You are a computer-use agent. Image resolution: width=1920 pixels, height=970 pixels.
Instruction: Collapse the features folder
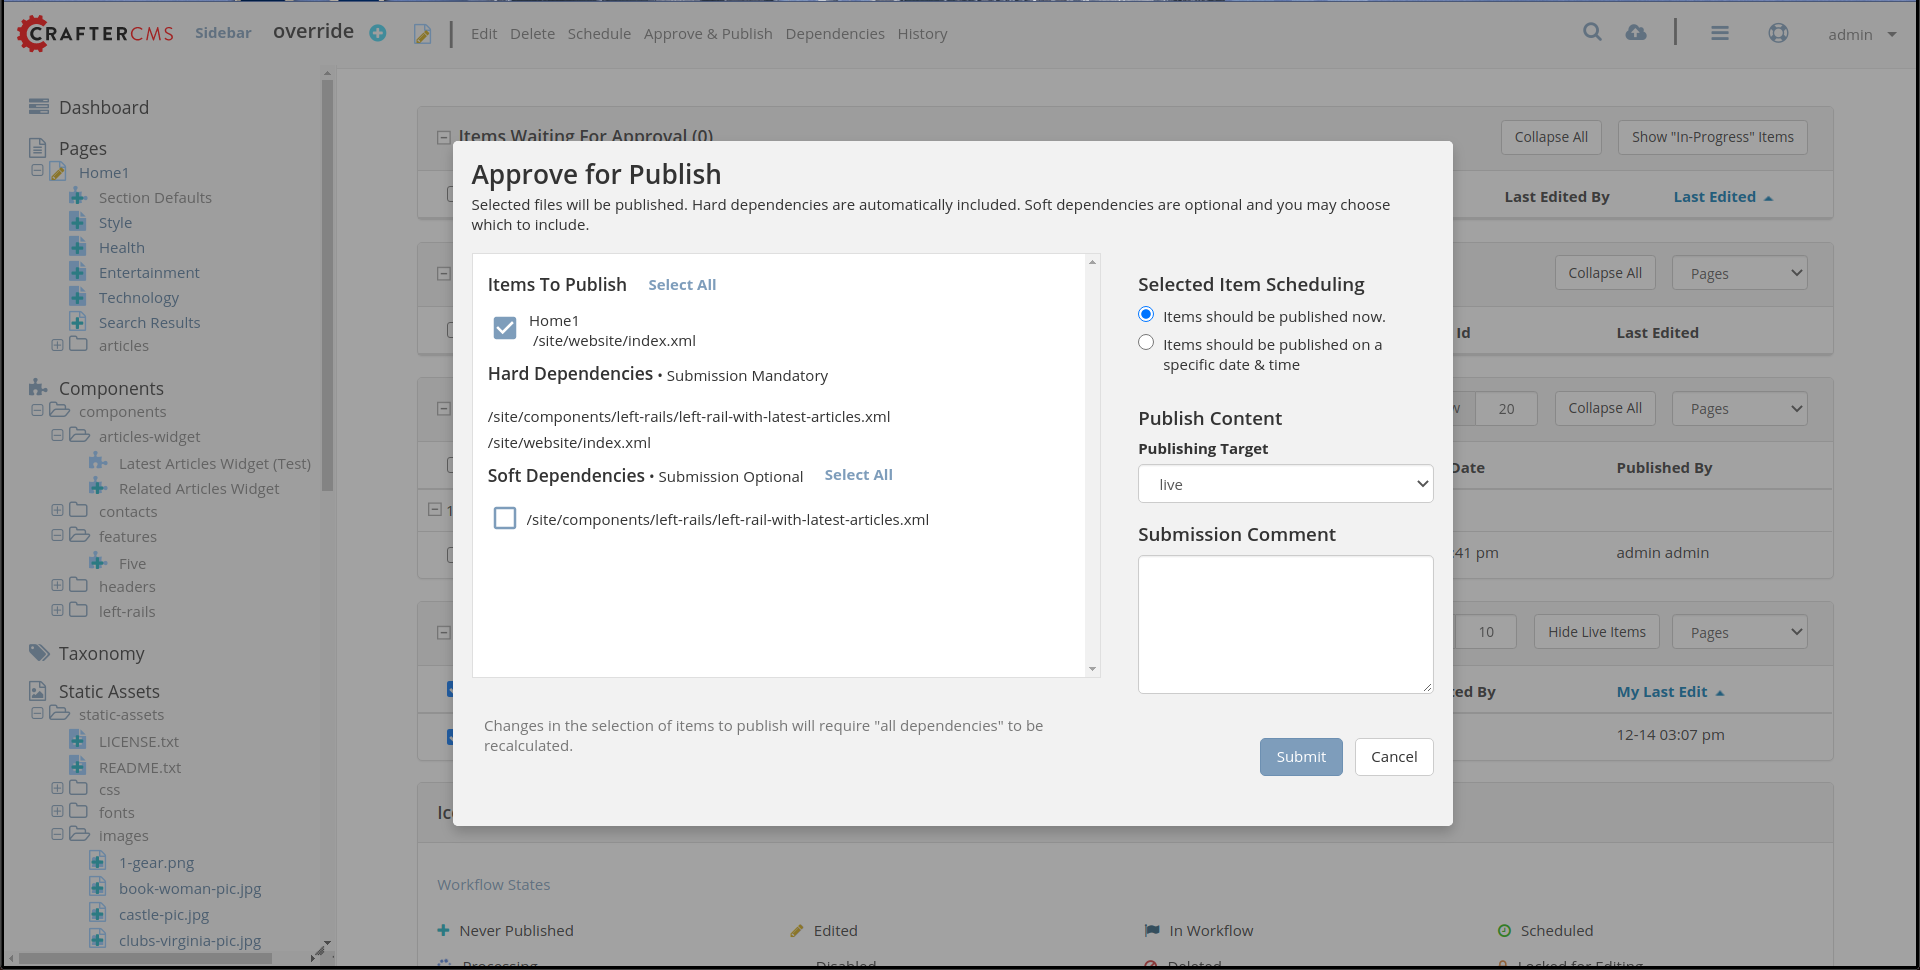click(57, 536)
